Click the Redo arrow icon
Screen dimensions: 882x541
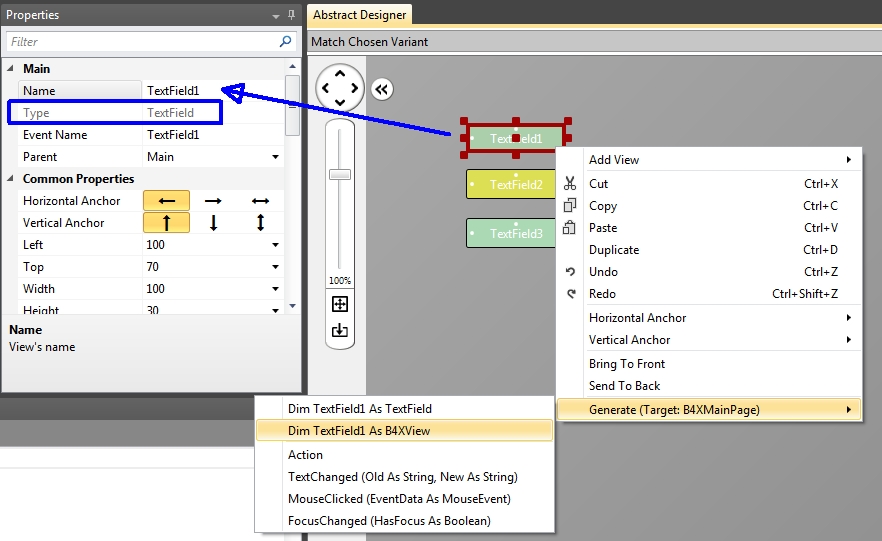571,294
